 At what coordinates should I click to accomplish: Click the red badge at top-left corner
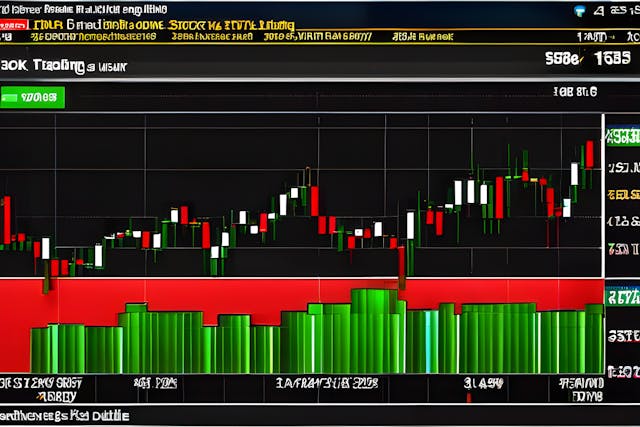[14, 25]
